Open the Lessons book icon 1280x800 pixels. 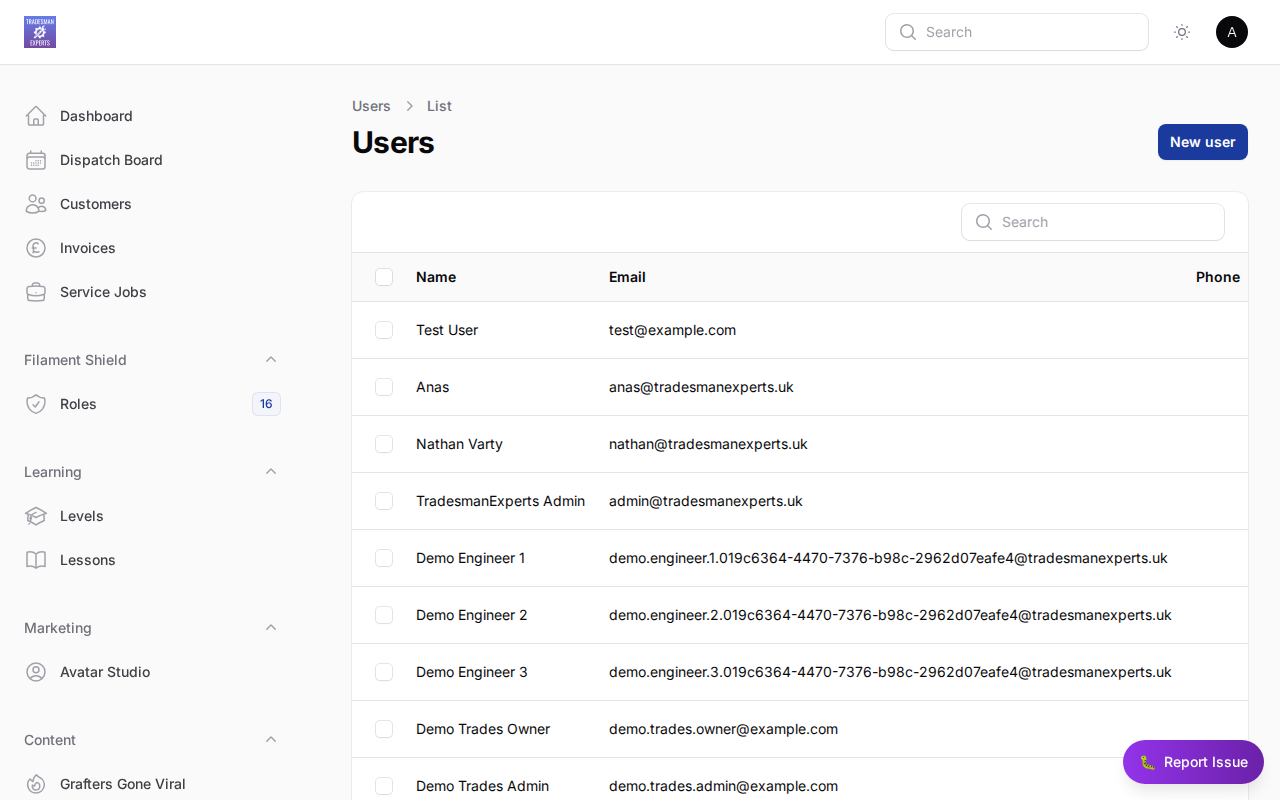[36, 560]
